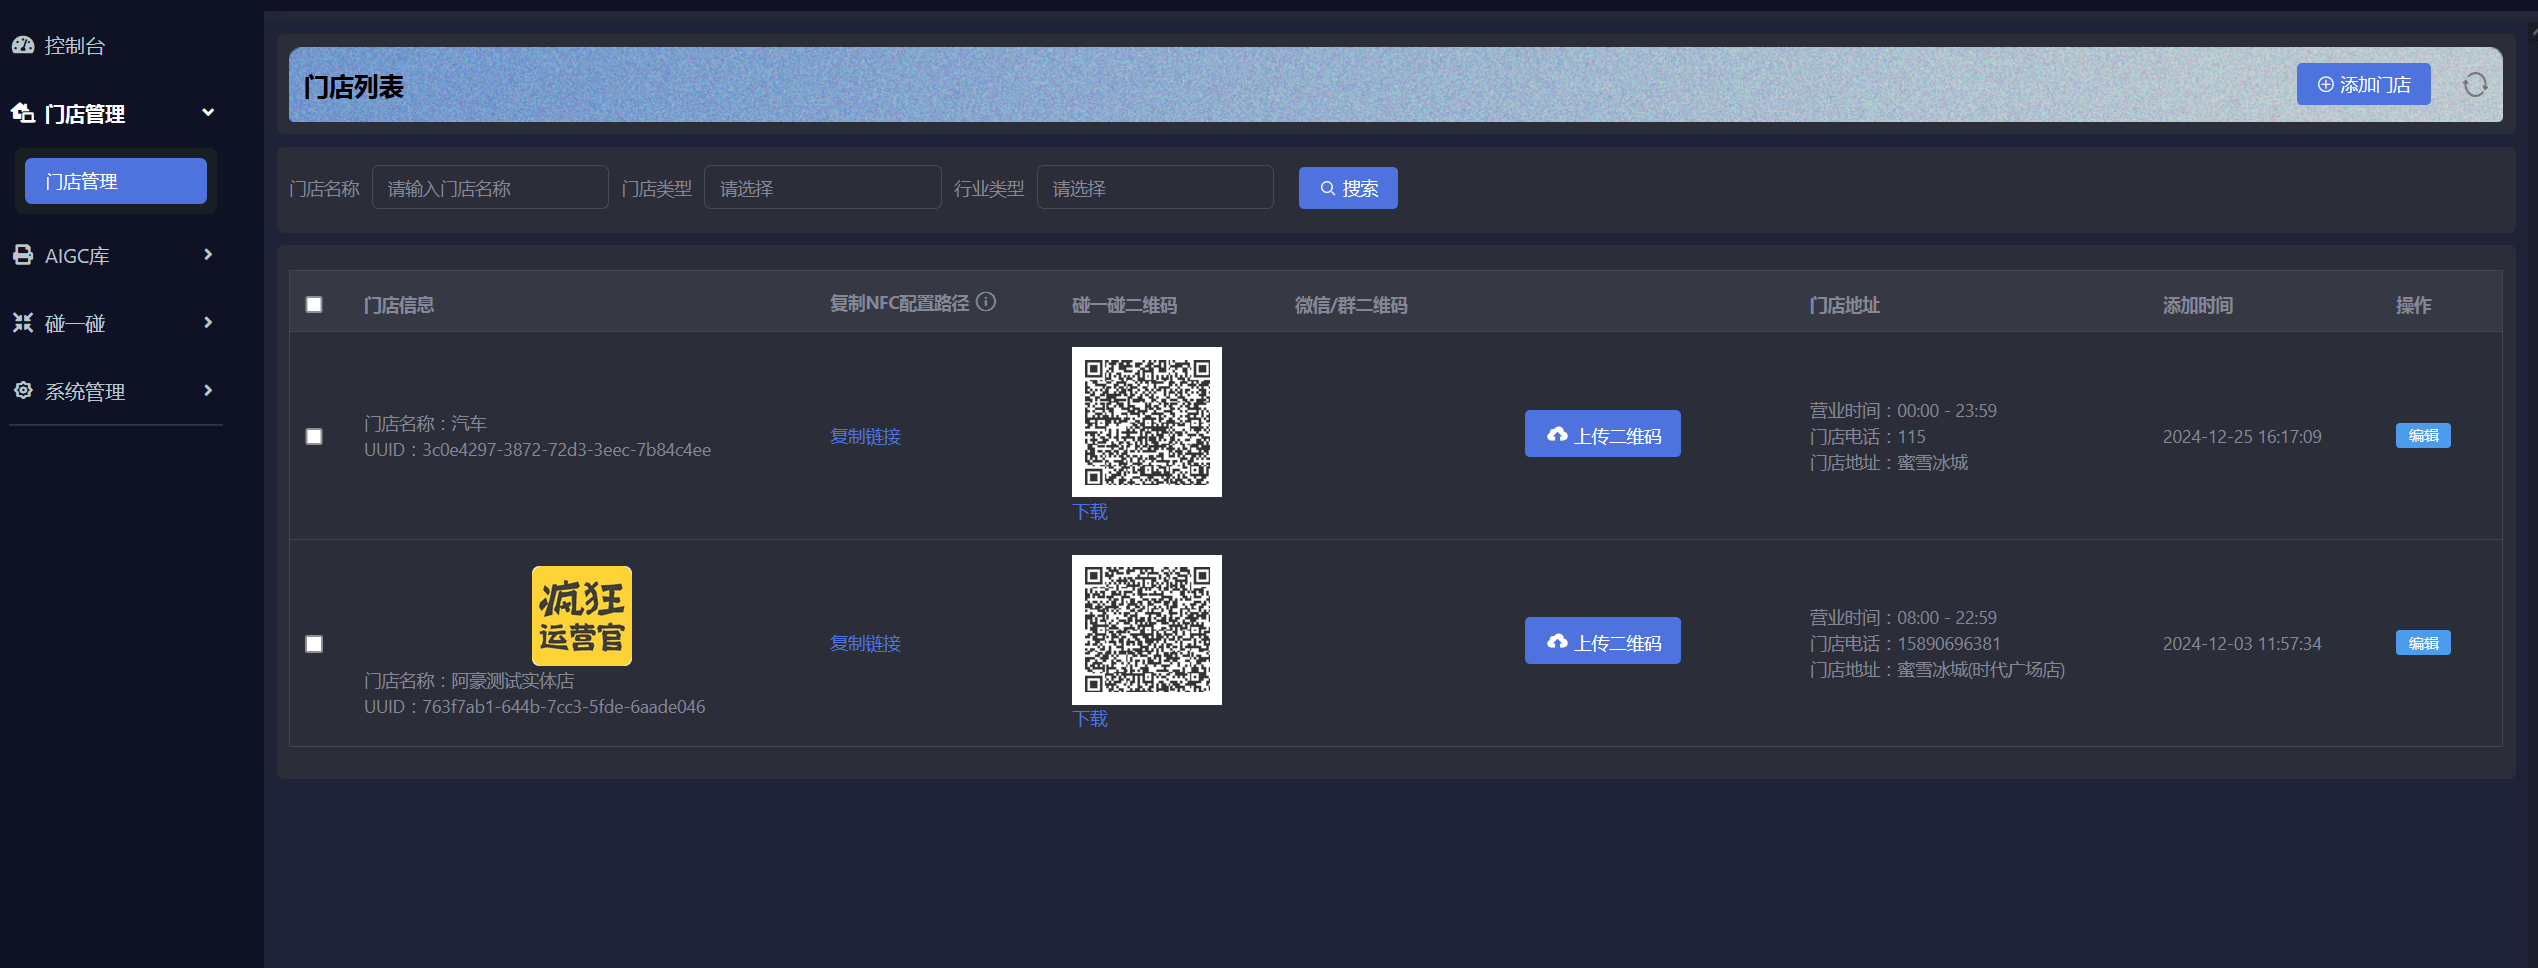Click the 门店名称 input field
The image size is (2538, 968).
point(490,188)
